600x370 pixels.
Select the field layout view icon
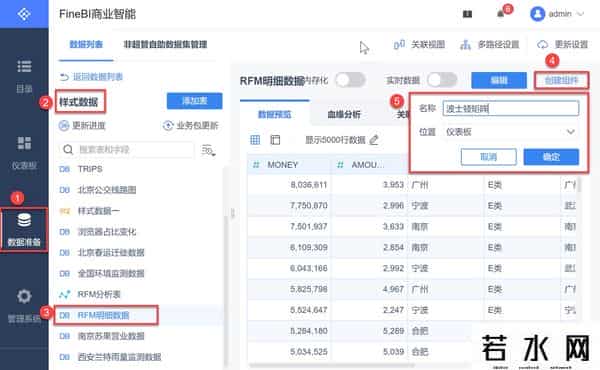pyautogui.click(x=275, y=140)
